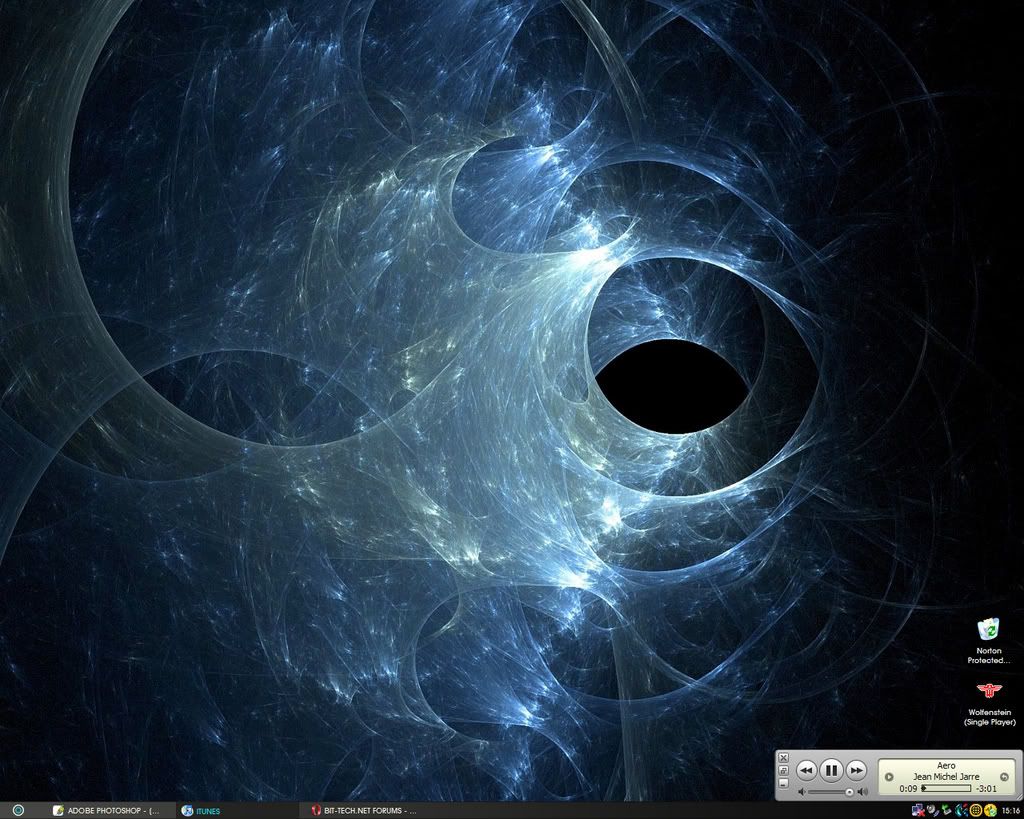Switch to Bit-Tech.net Forums taskbar button
Viewport: 1024px width, 819px height.
366,811
